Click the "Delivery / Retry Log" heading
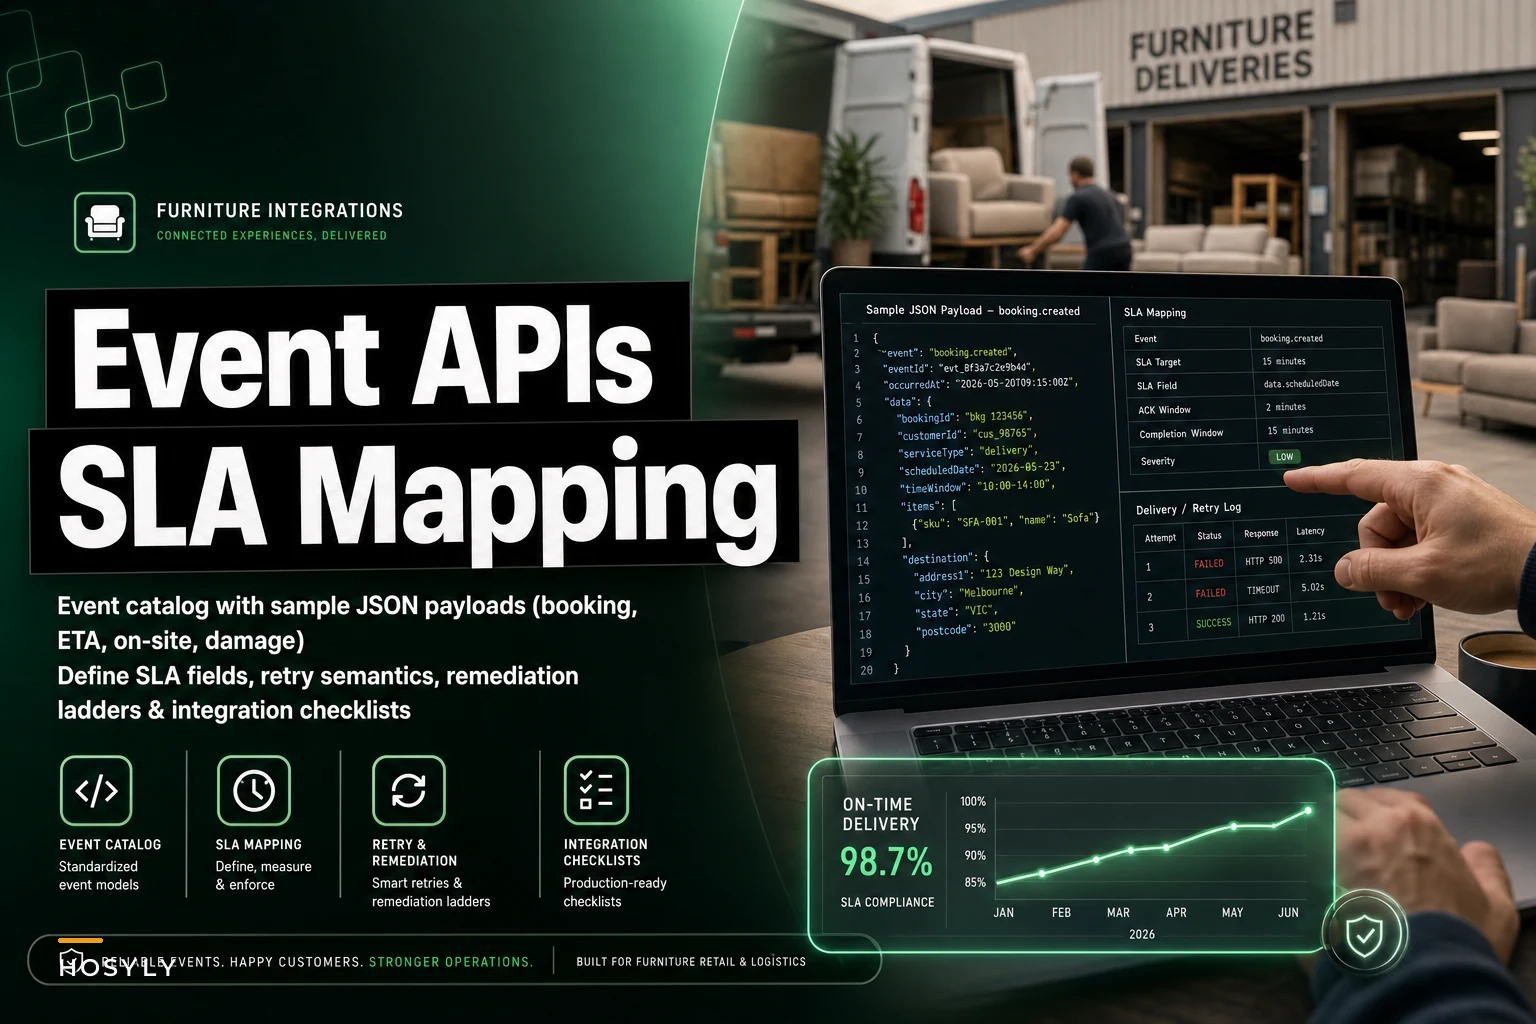This screenshot has width=1536, height=1024. 1188,509
